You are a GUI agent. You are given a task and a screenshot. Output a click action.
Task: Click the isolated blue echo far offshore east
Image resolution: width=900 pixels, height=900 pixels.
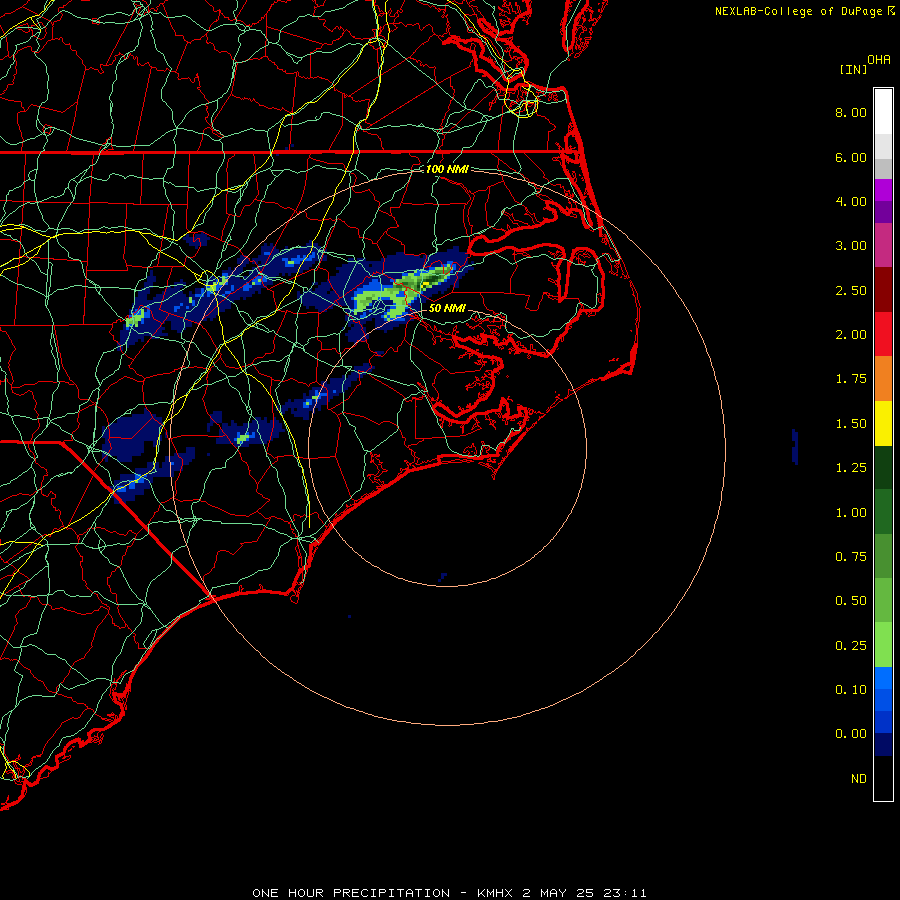click(795, 447)
